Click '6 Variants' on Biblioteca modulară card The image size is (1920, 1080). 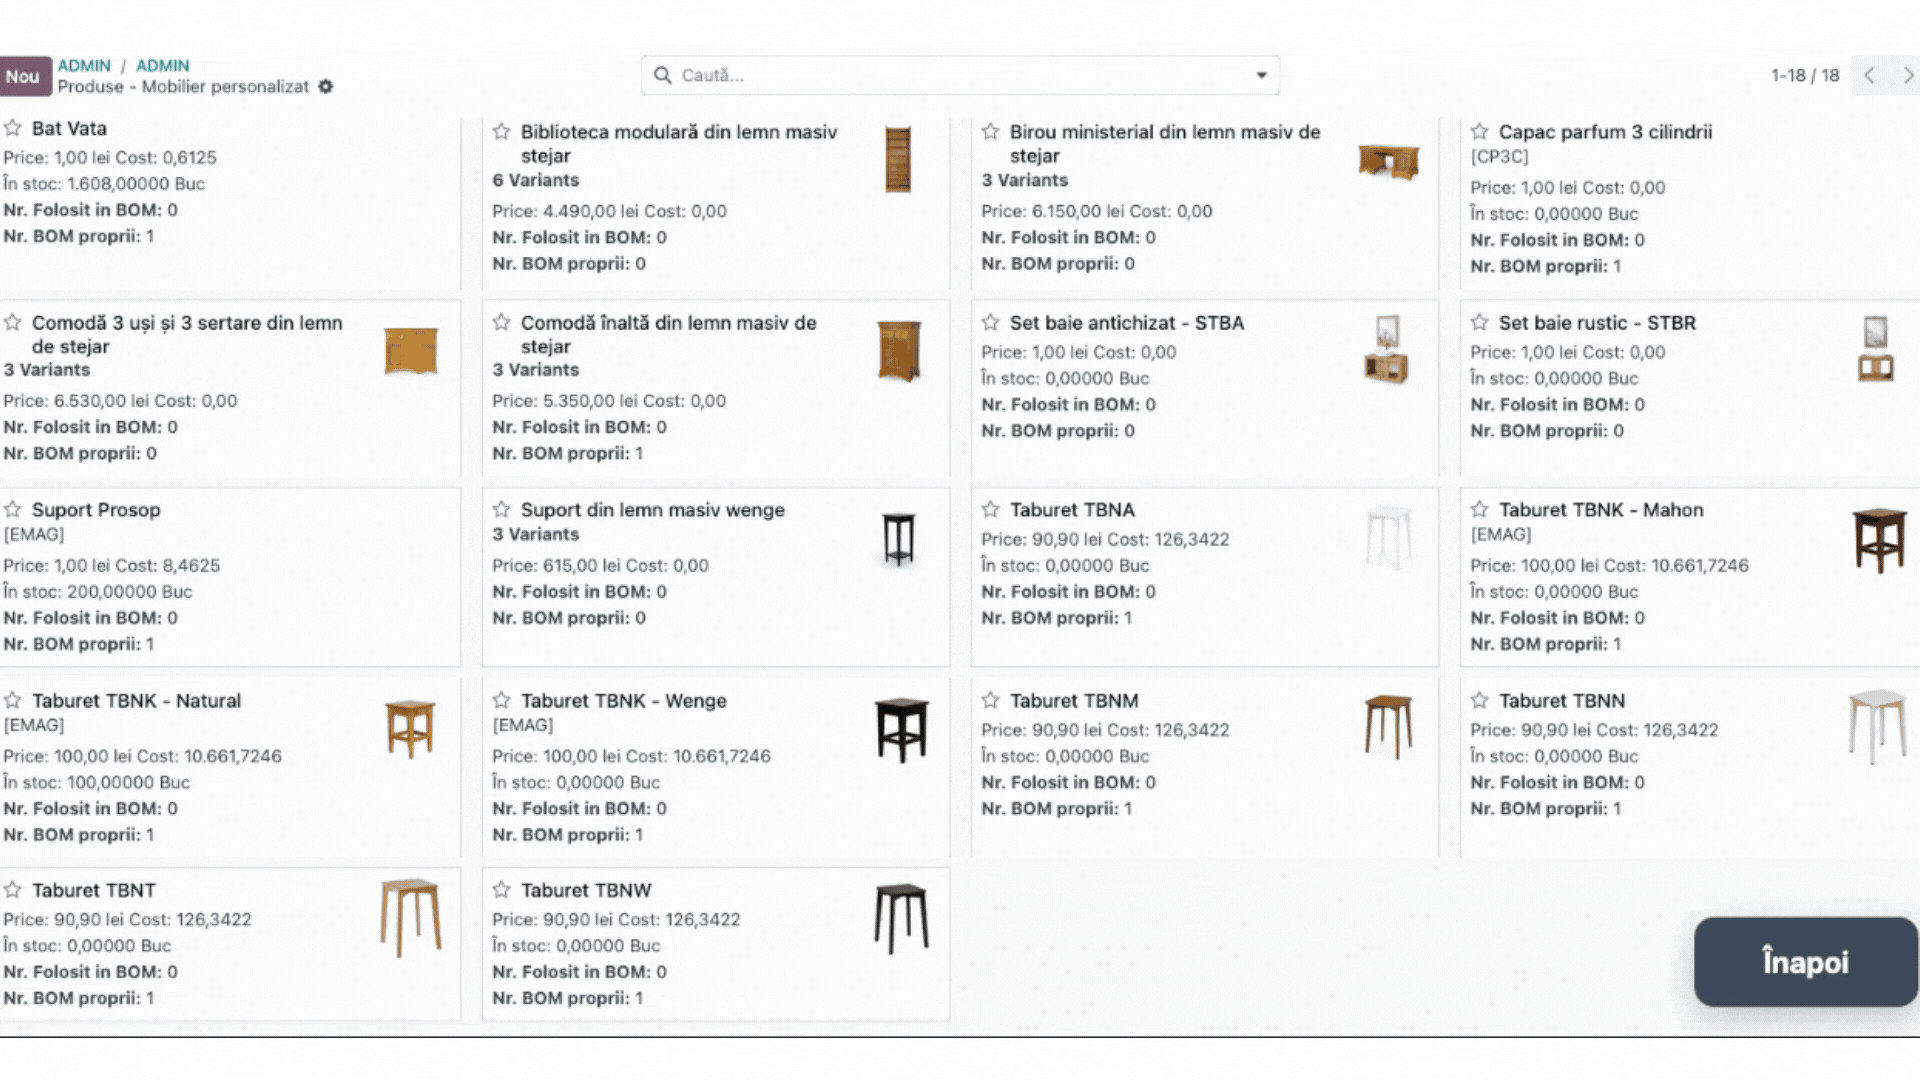(535, 180)
